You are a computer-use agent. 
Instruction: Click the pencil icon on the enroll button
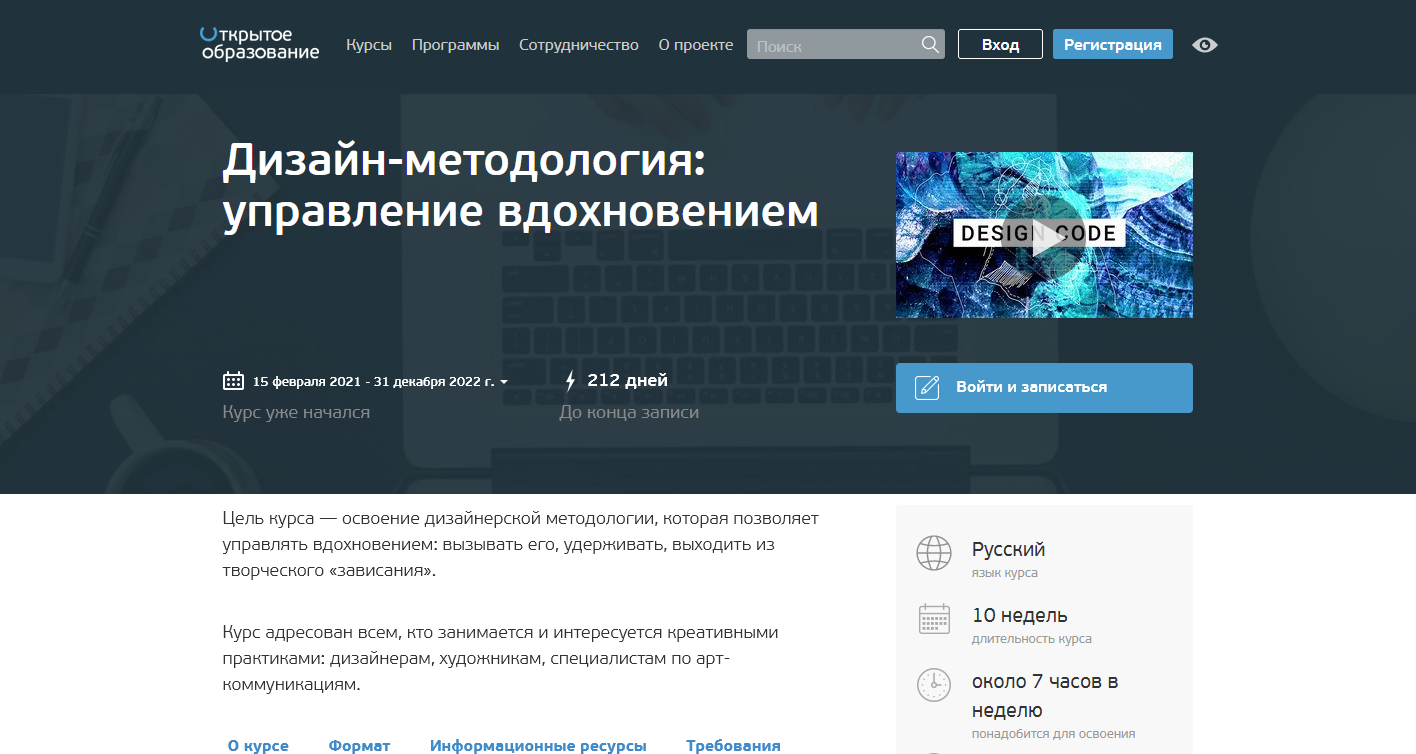pos(925,388)
